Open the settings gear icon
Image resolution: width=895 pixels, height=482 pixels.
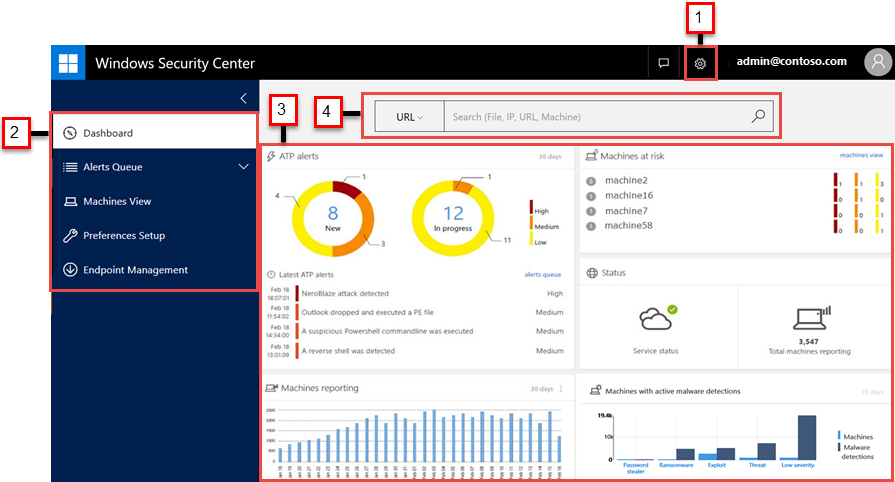pos(700,63)
